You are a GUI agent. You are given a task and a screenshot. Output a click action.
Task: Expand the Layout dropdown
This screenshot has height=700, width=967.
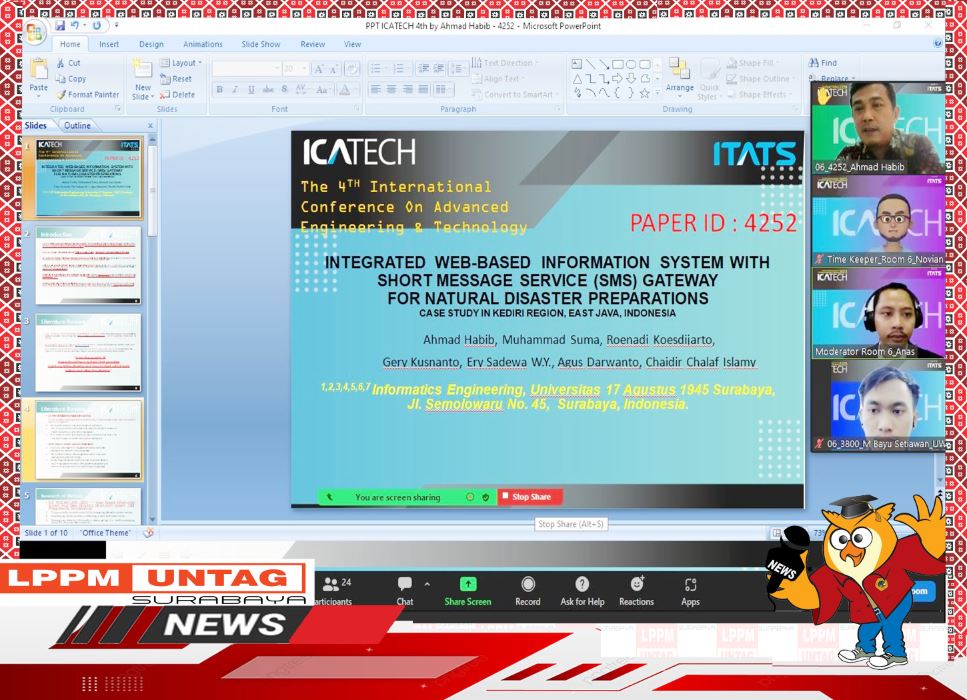pyautogui.click(x=181, y=63)
